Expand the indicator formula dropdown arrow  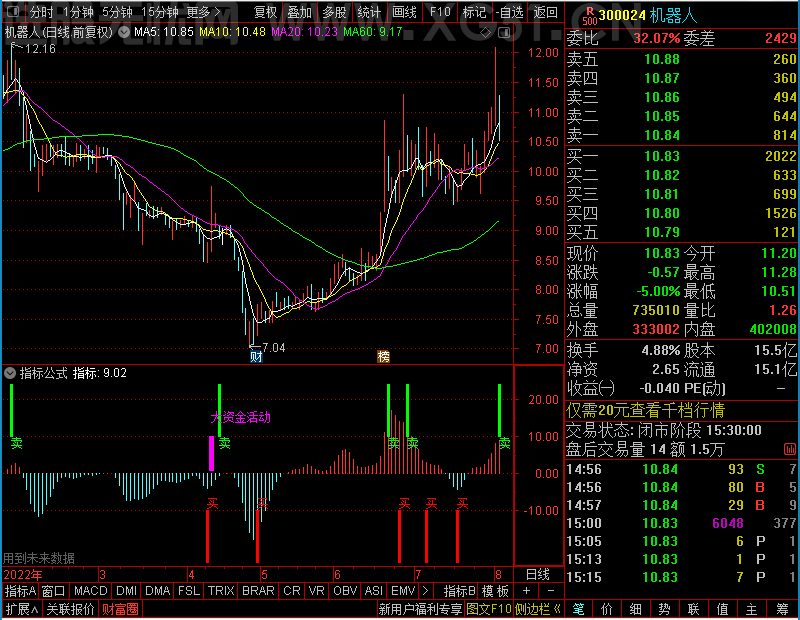10,373
